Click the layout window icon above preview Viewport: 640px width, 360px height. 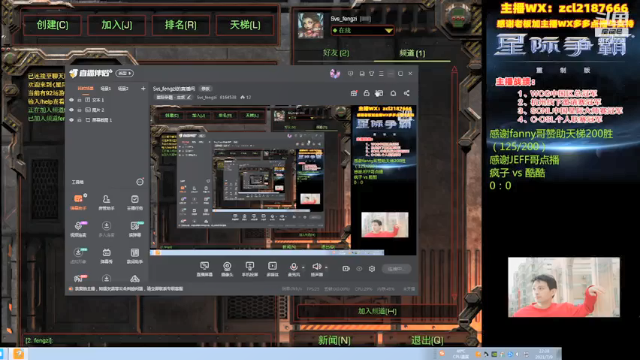[x=379, y=93]
